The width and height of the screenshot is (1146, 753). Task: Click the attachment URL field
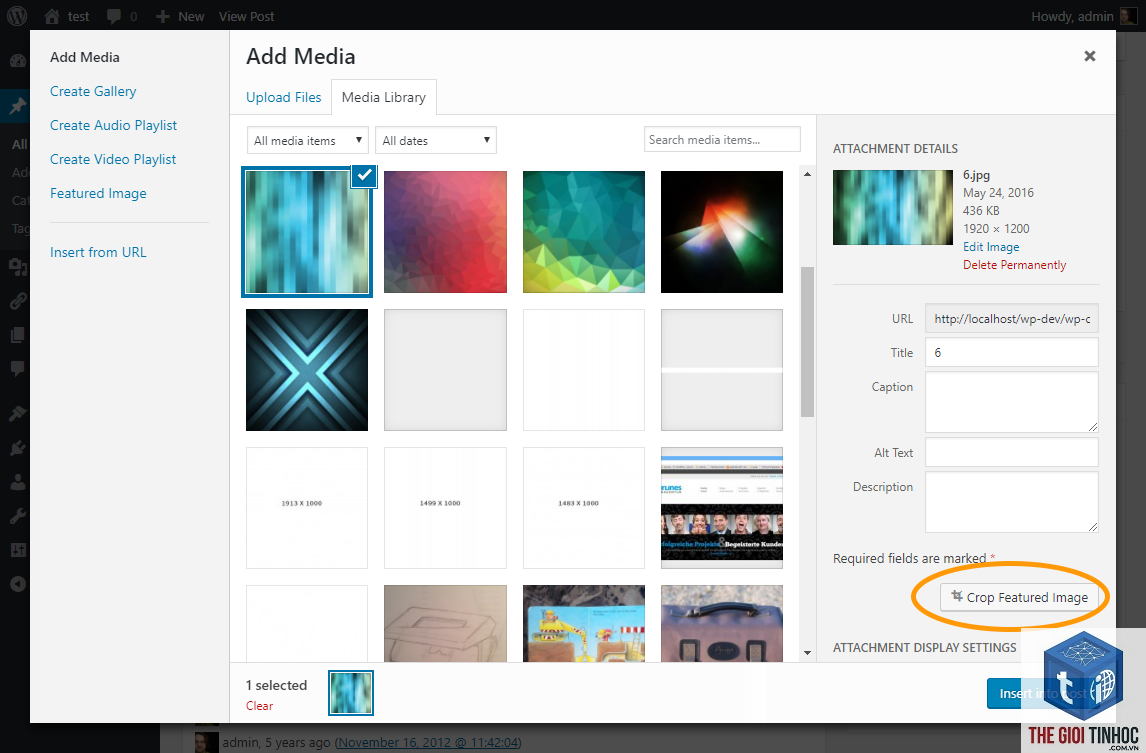pyautogui.click(x=1012, y=319)
